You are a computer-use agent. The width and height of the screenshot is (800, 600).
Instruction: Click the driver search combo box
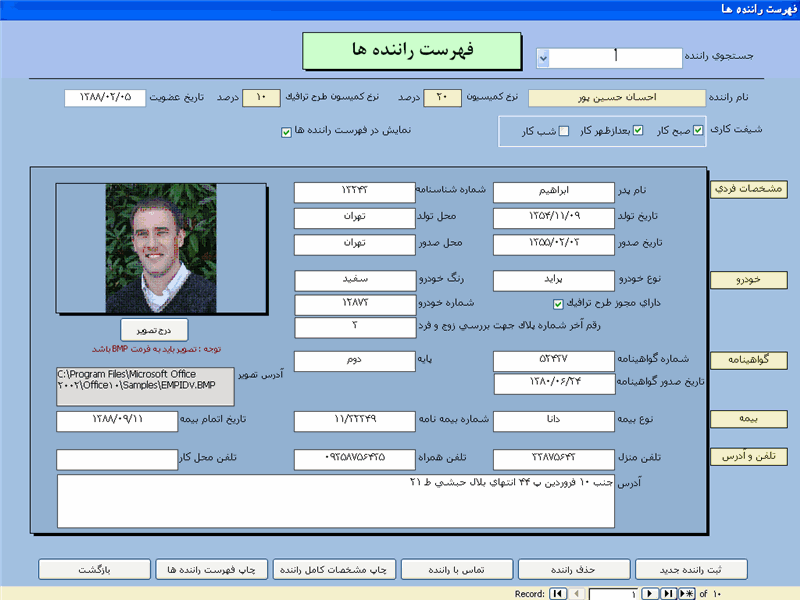click(x=609, y=58)
